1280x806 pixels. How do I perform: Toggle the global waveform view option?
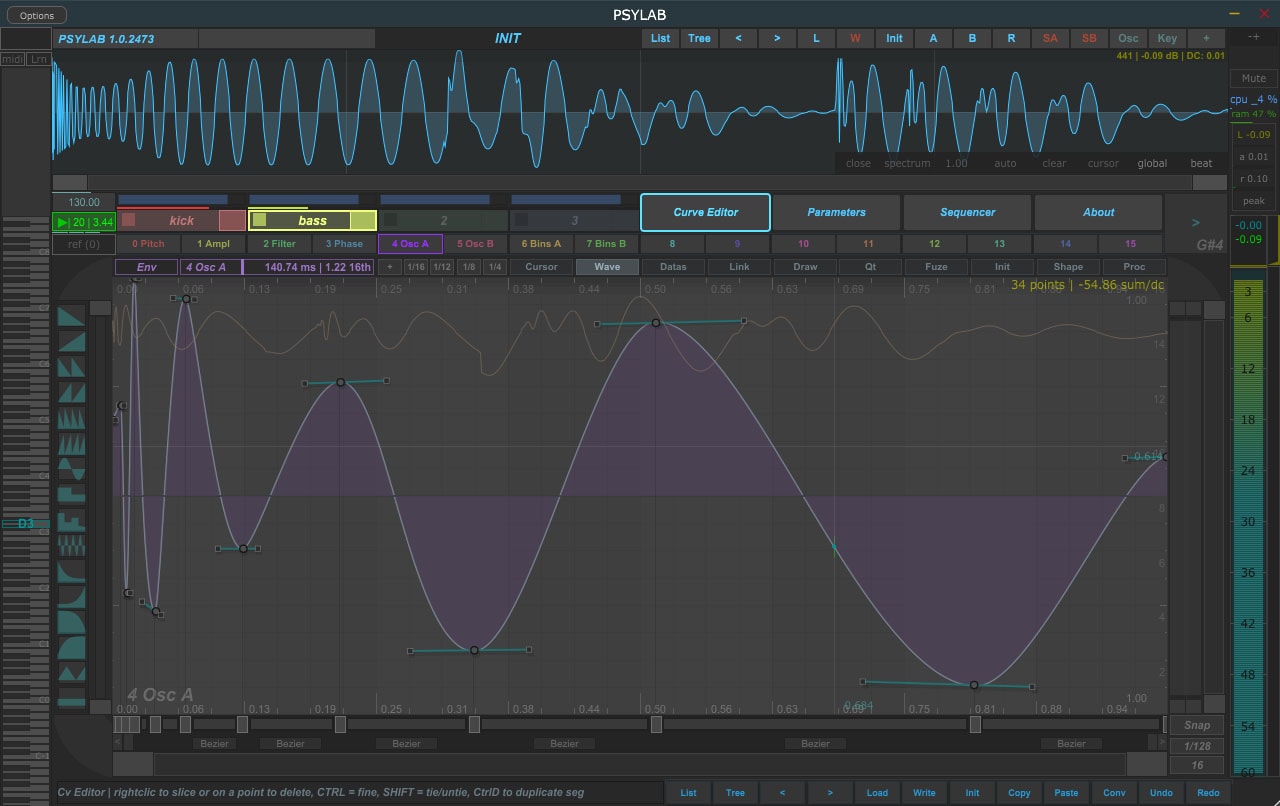1152,163
